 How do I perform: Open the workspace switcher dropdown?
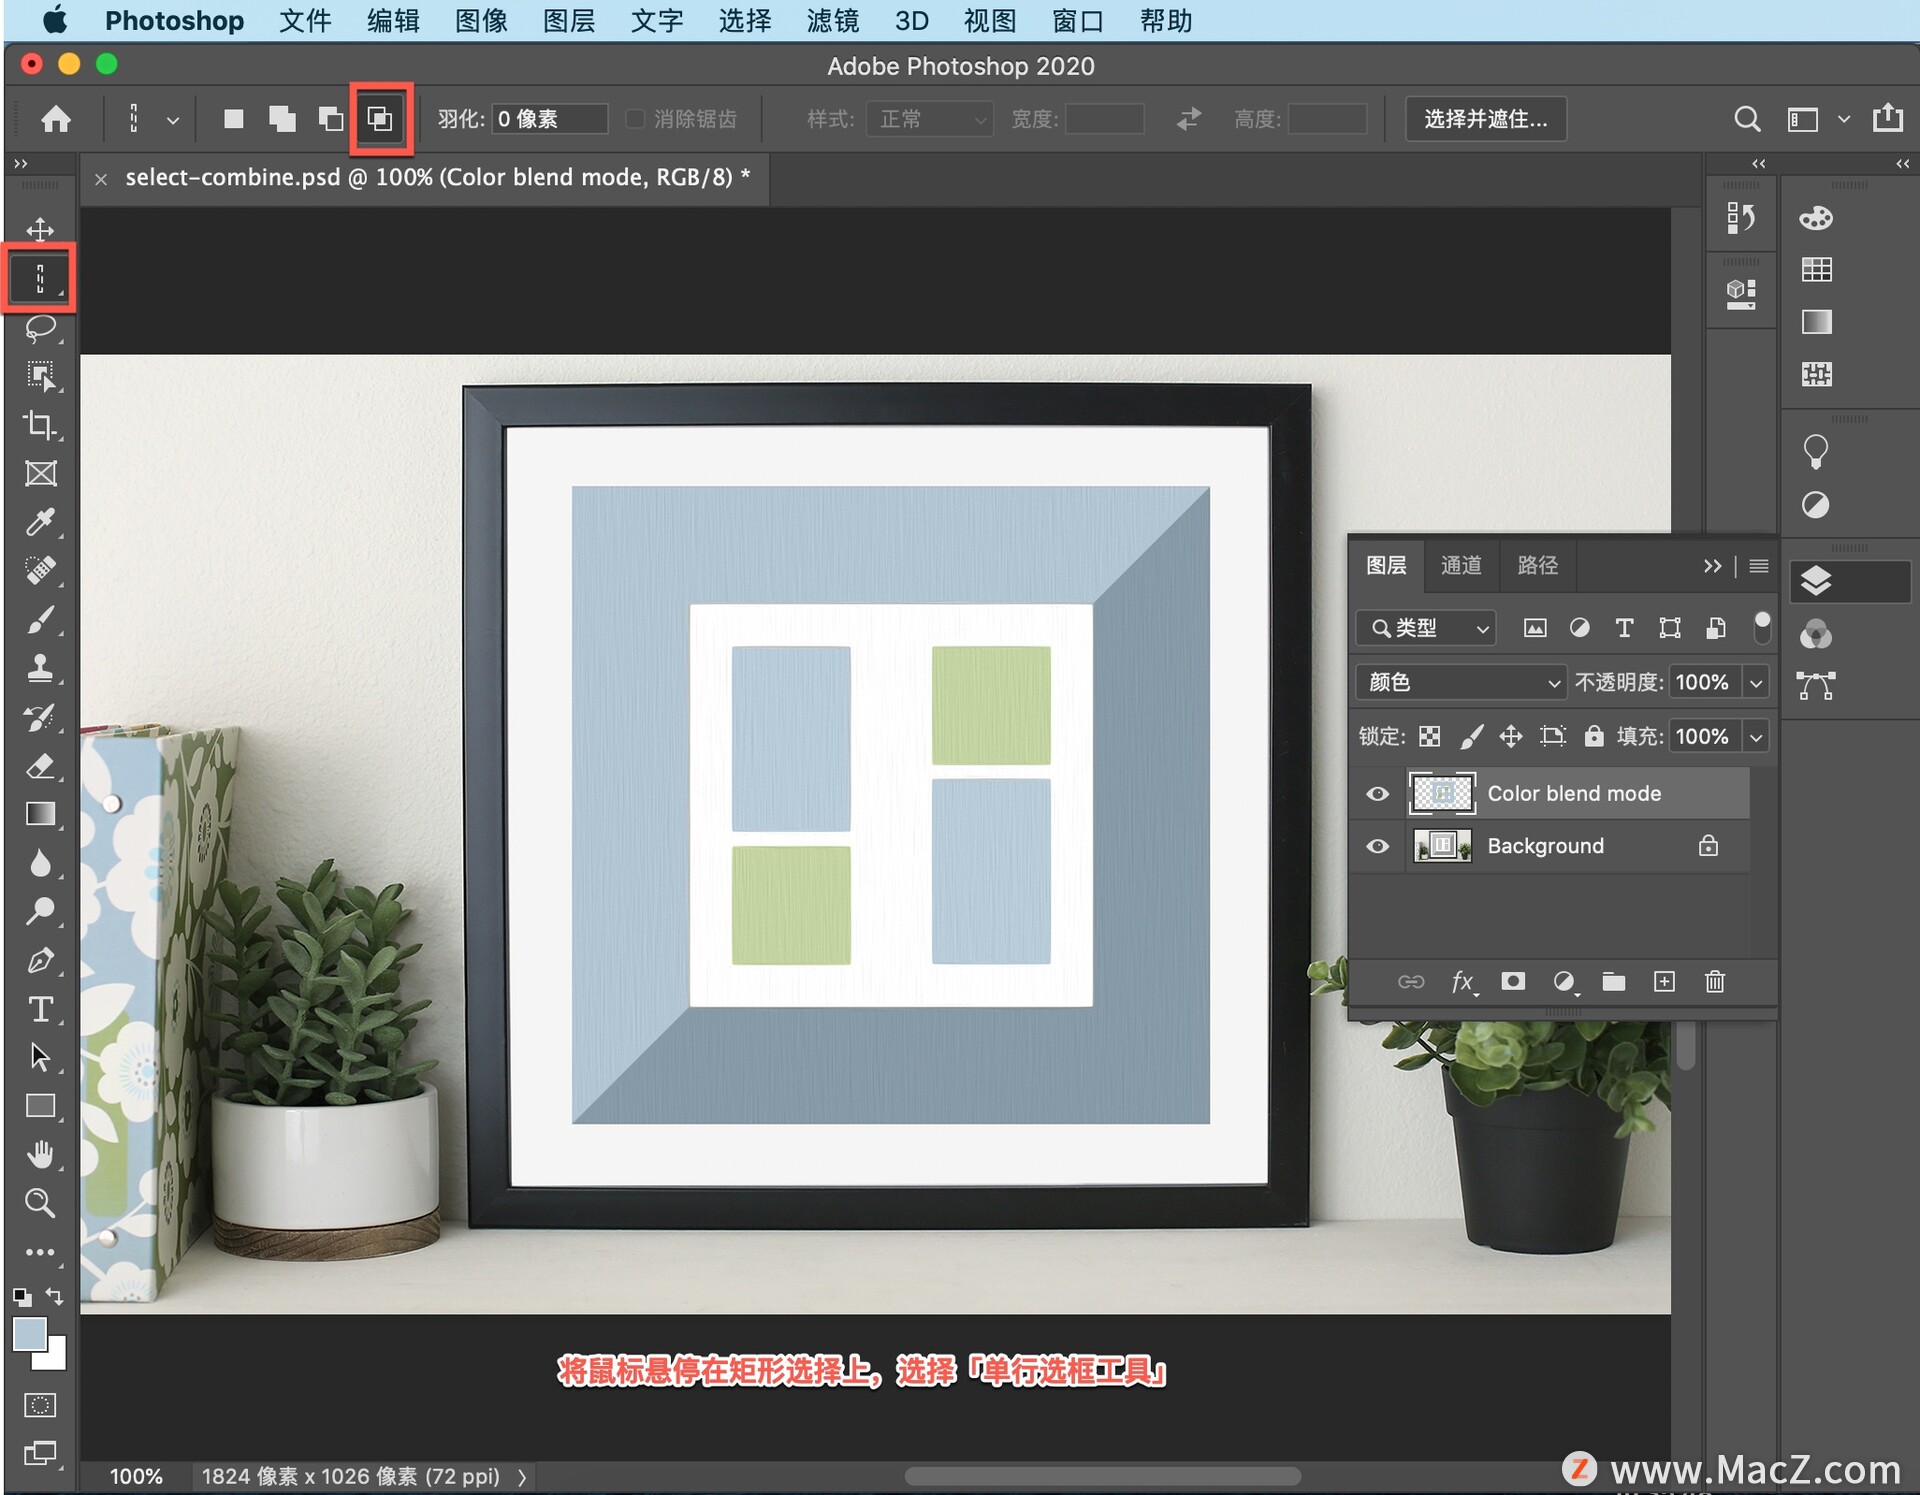pos(1843,119)
